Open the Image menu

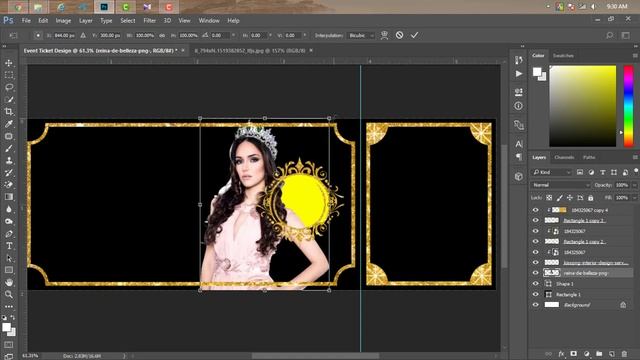coord(63,20)
